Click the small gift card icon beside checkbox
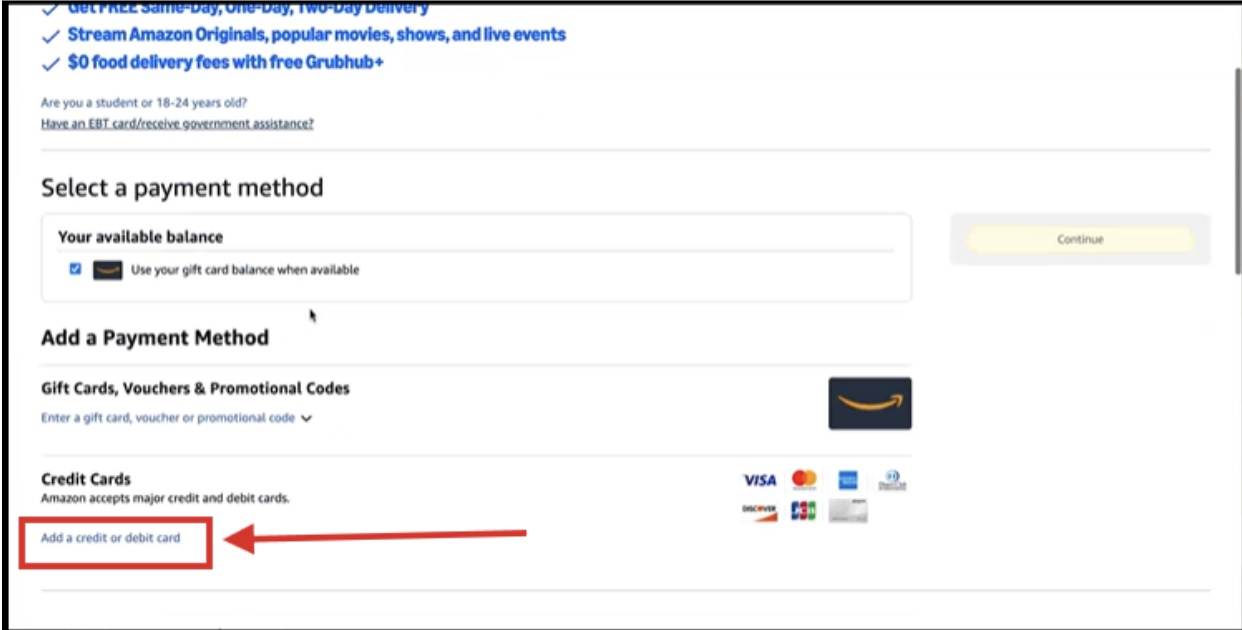The image size is (1242, 630). pyautogui.click(x=107, y=270)
